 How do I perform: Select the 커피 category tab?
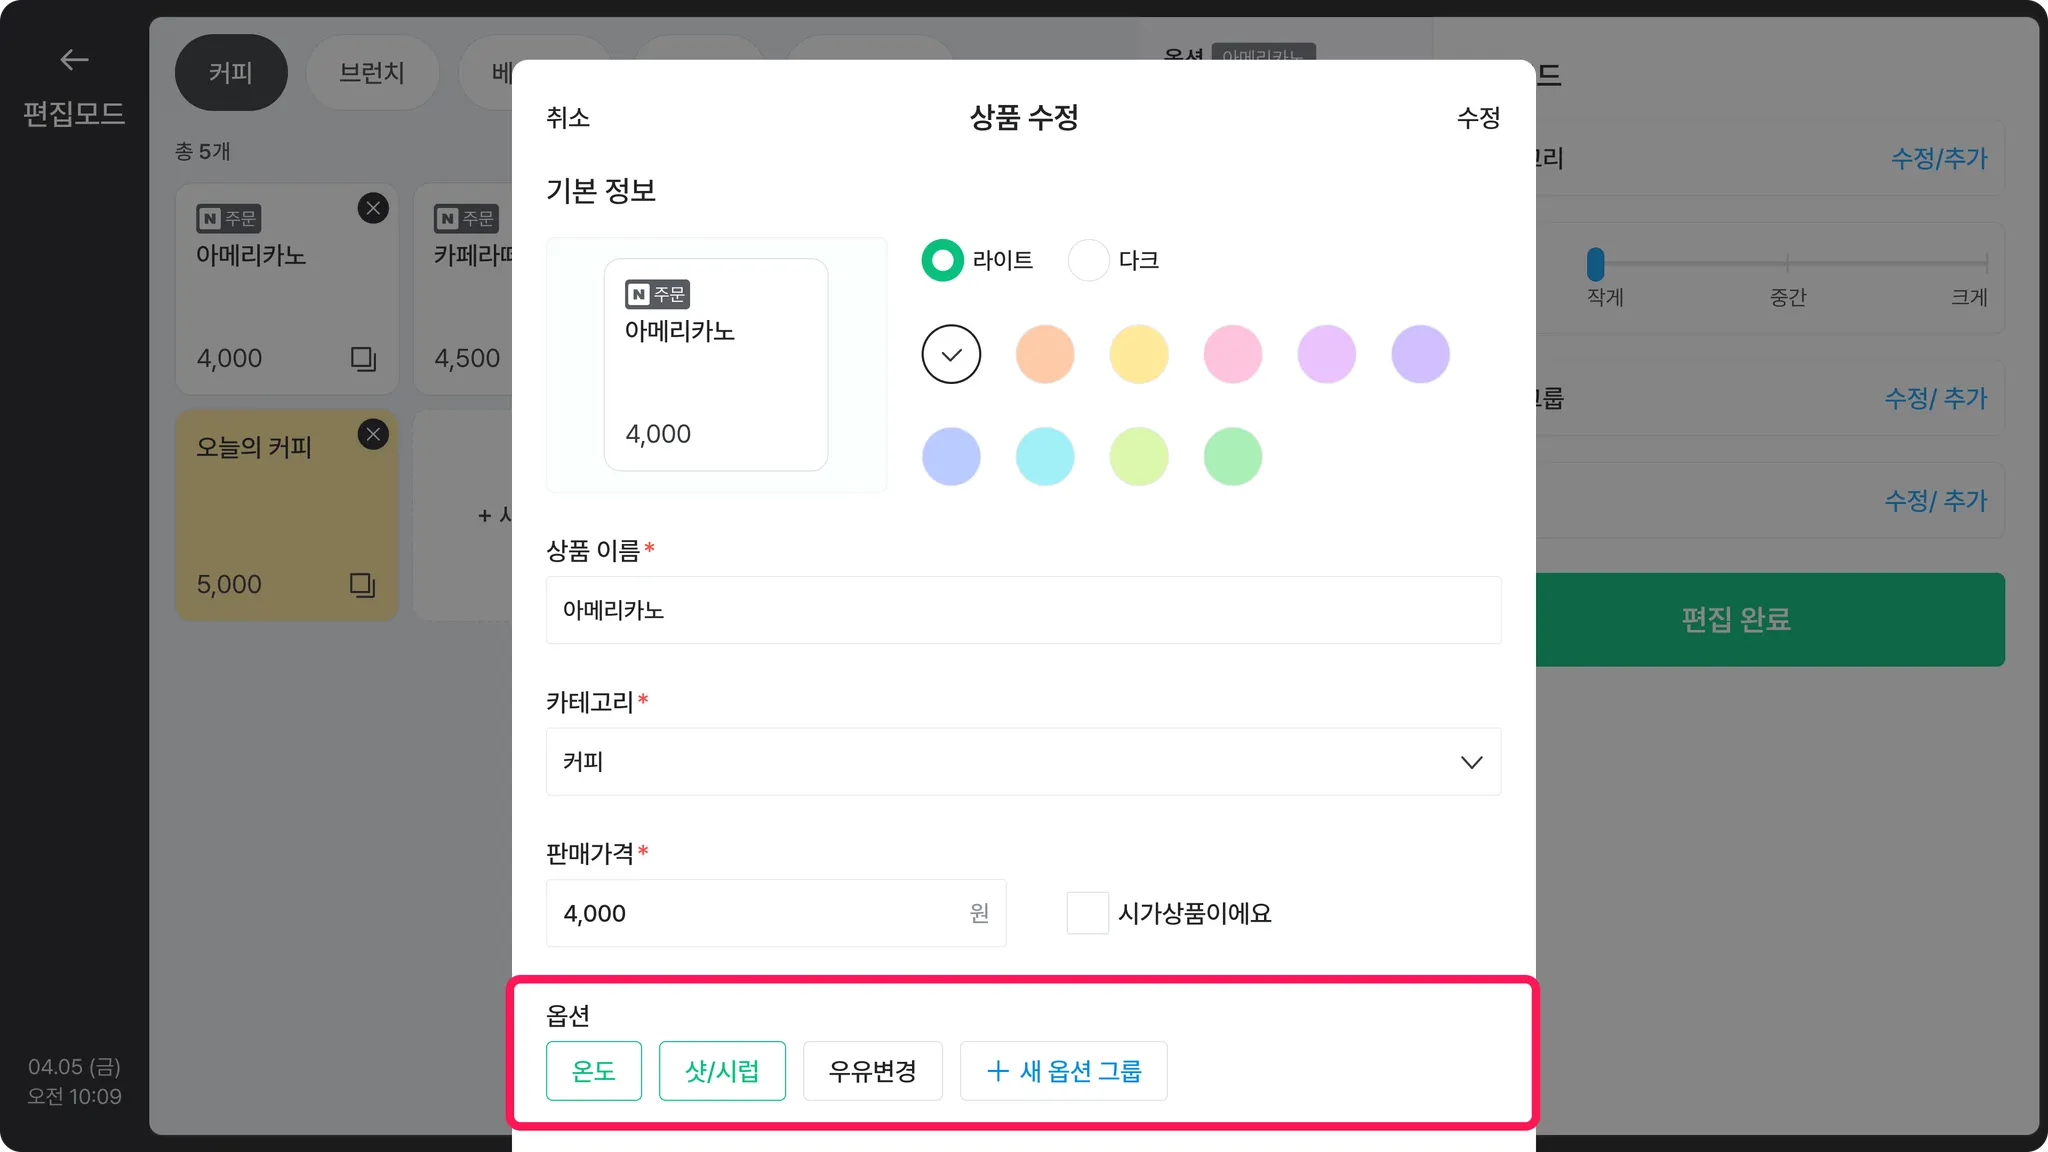click(x=231, y=73)
